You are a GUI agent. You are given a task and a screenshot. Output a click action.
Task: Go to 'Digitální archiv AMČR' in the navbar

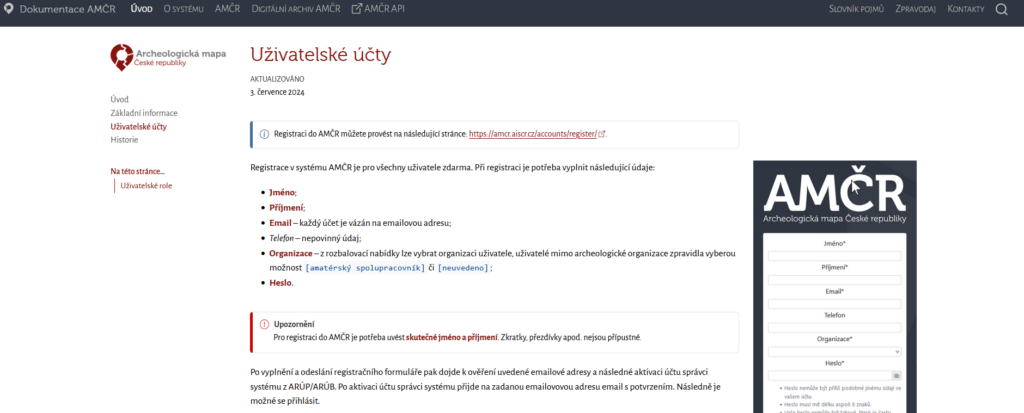click(x=296, y=10)
